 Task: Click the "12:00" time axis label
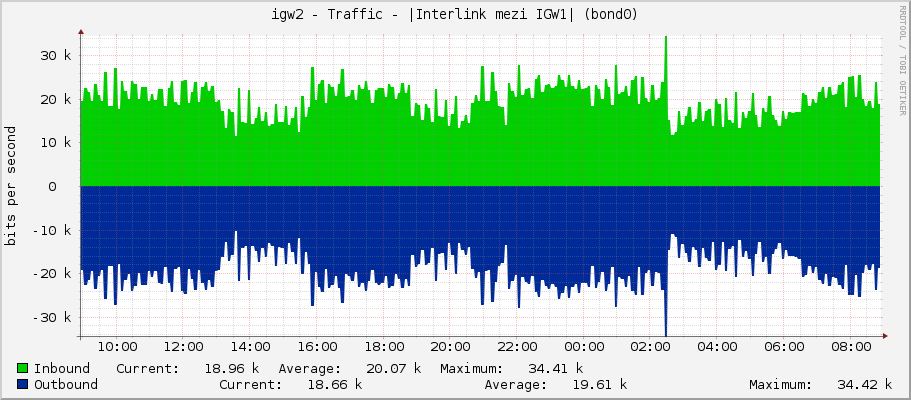point(184,347)
